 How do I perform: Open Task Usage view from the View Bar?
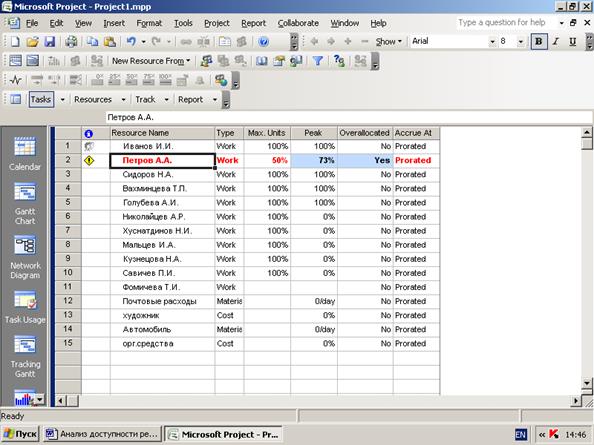pyautogui.click(x=25, y=307)
